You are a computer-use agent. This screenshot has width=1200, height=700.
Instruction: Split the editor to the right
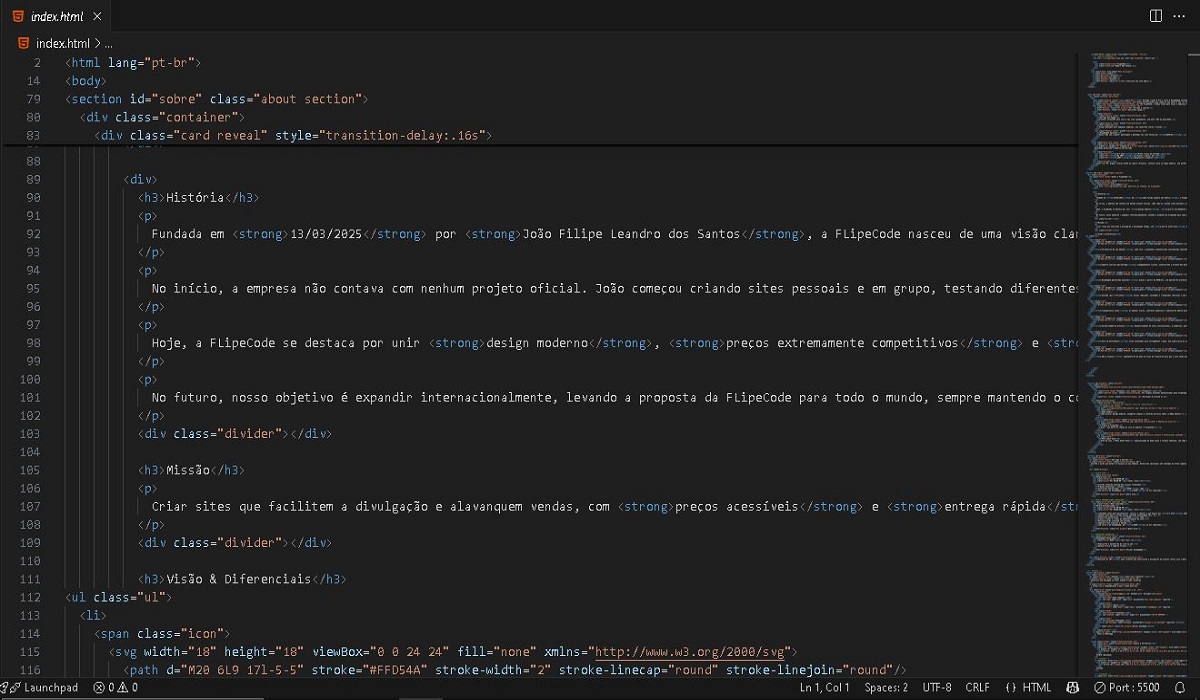coord(1155,16)
